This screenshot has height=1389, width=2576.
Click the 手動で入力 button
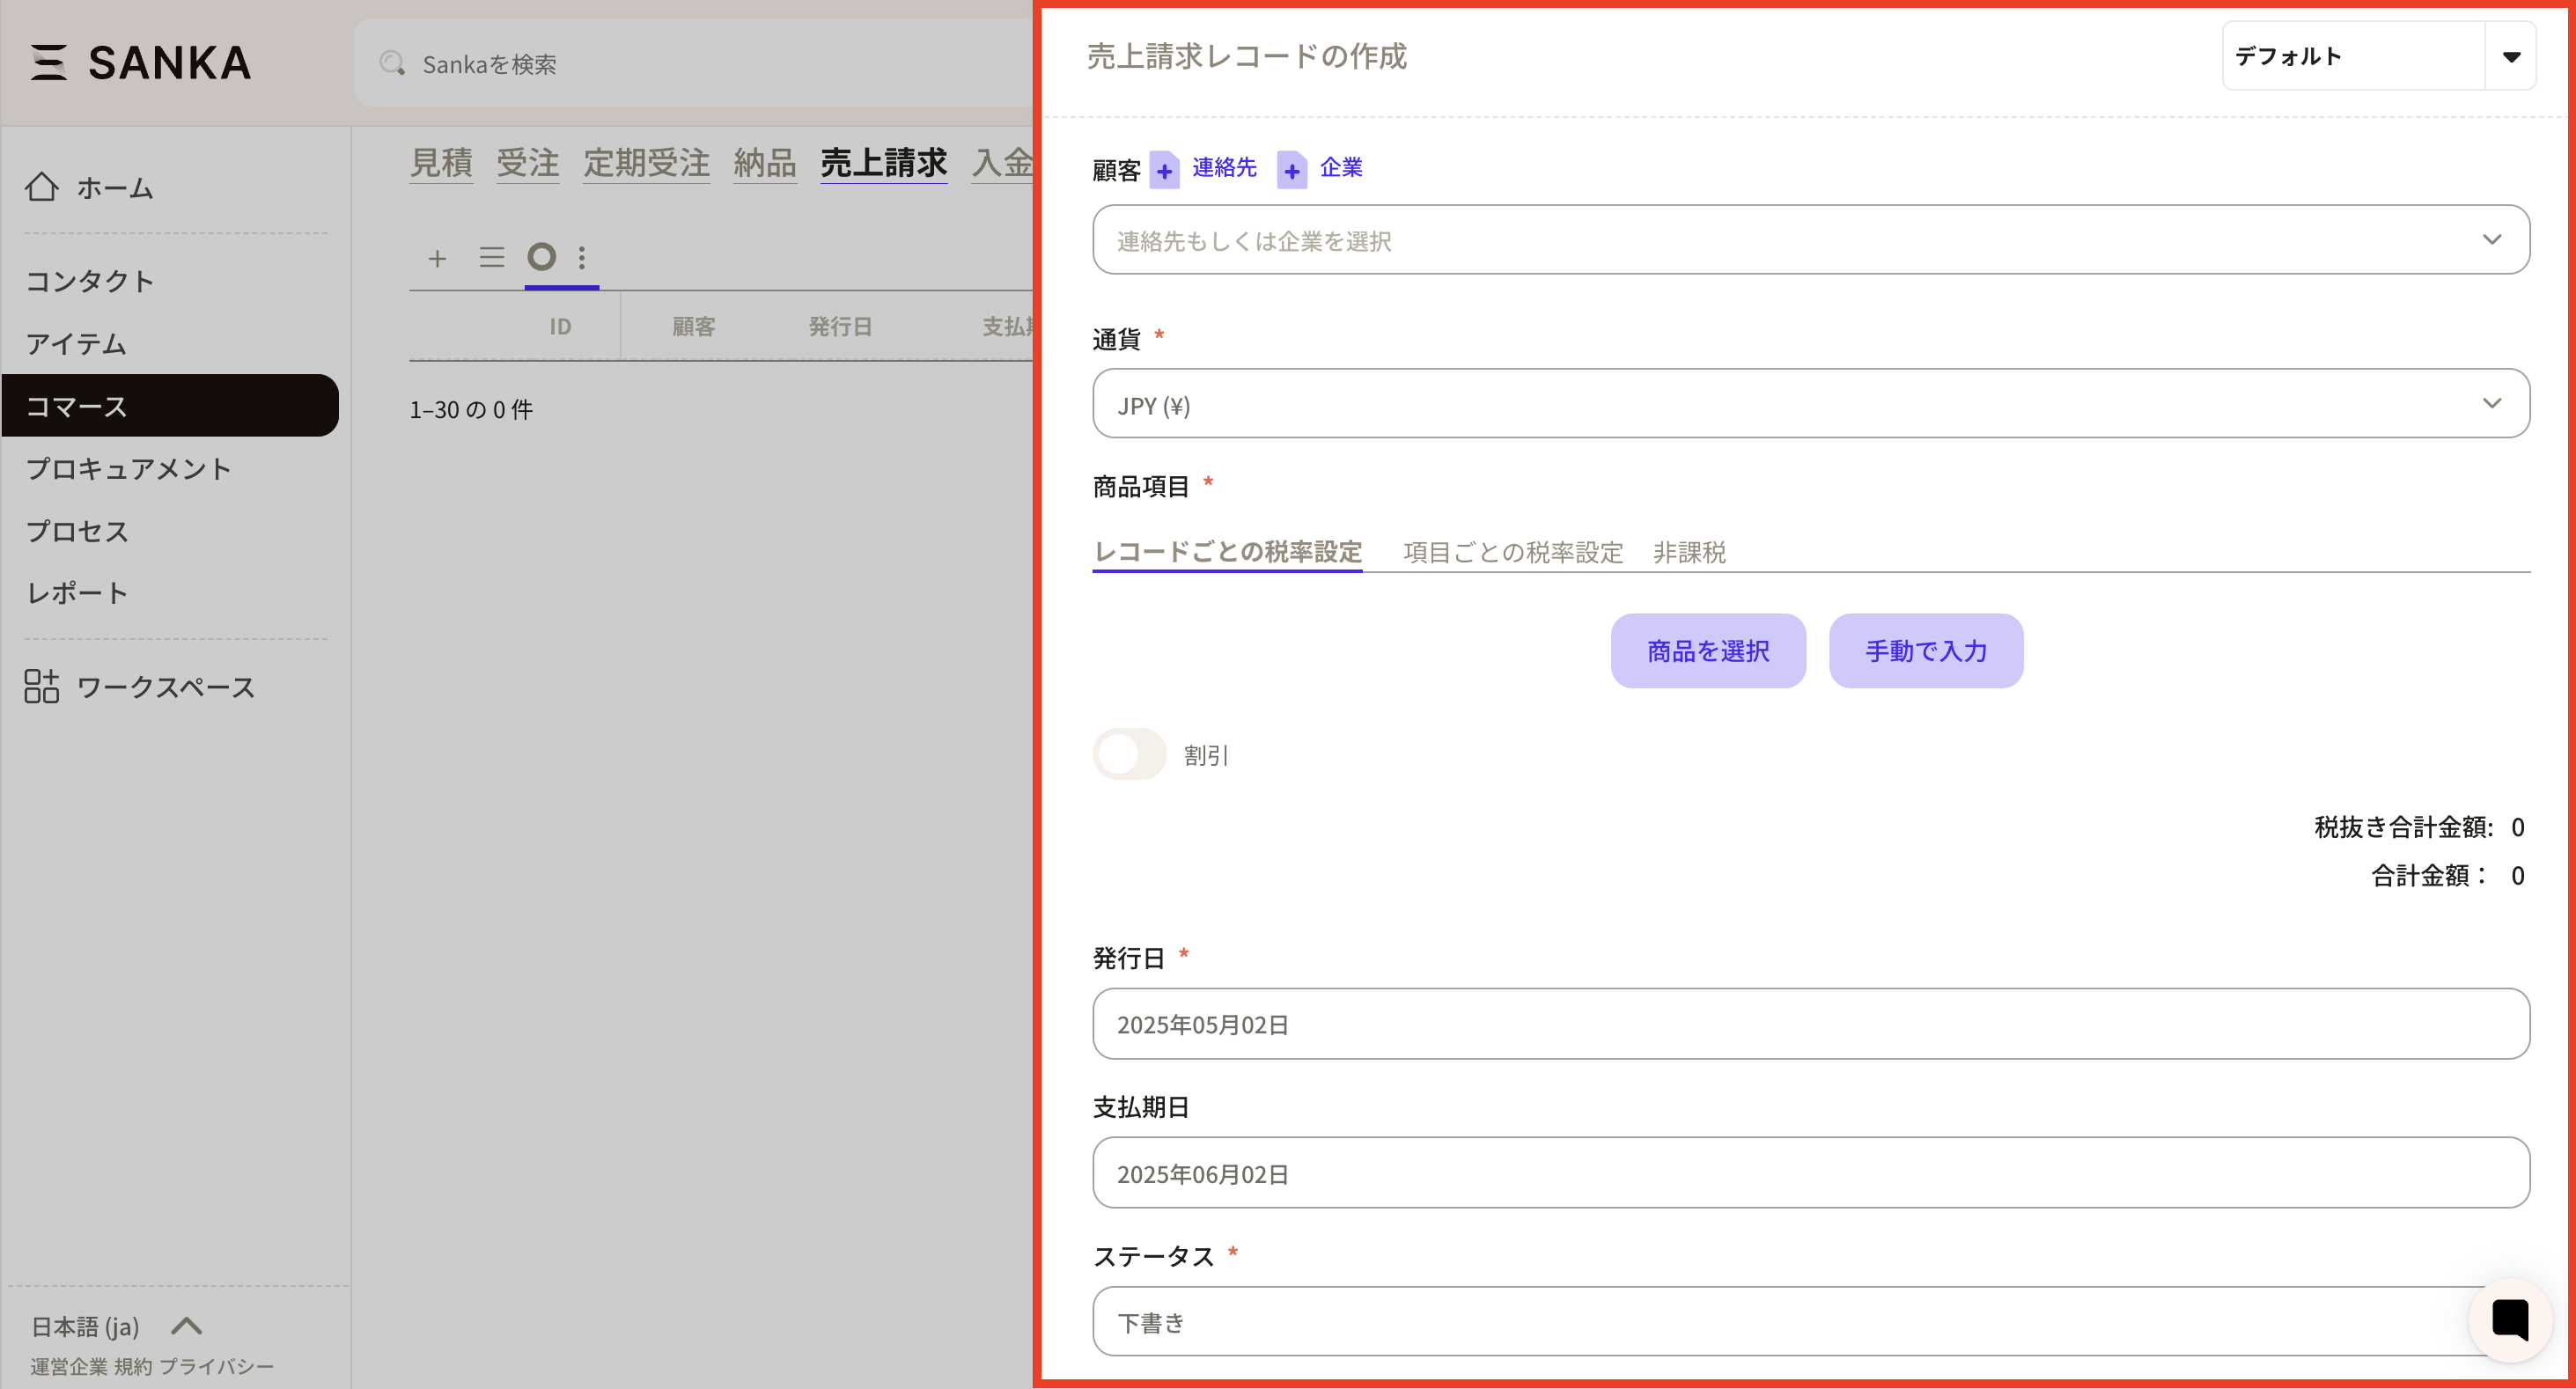[x=1925, y=651]
